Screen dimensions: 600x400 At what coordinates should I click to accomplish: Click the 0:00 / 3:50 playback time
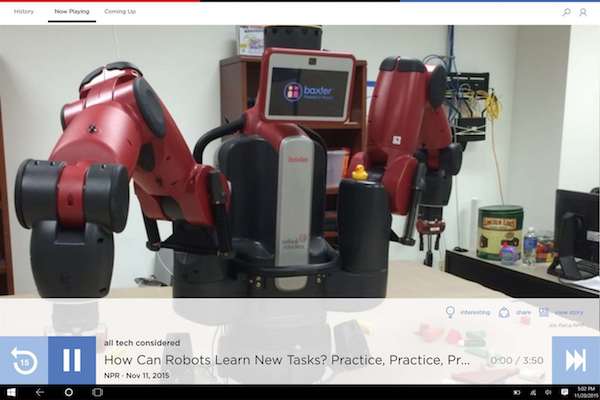[x=517, y=360]
